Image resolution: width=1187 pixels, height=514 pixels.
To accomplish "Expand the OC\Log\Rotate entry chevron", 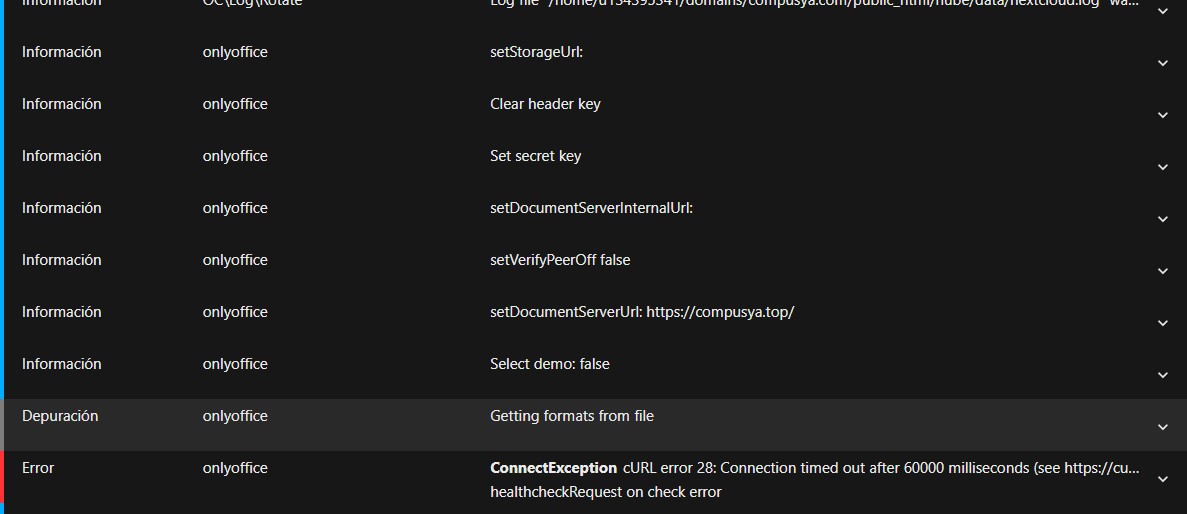I will (x=1162, y=11).
